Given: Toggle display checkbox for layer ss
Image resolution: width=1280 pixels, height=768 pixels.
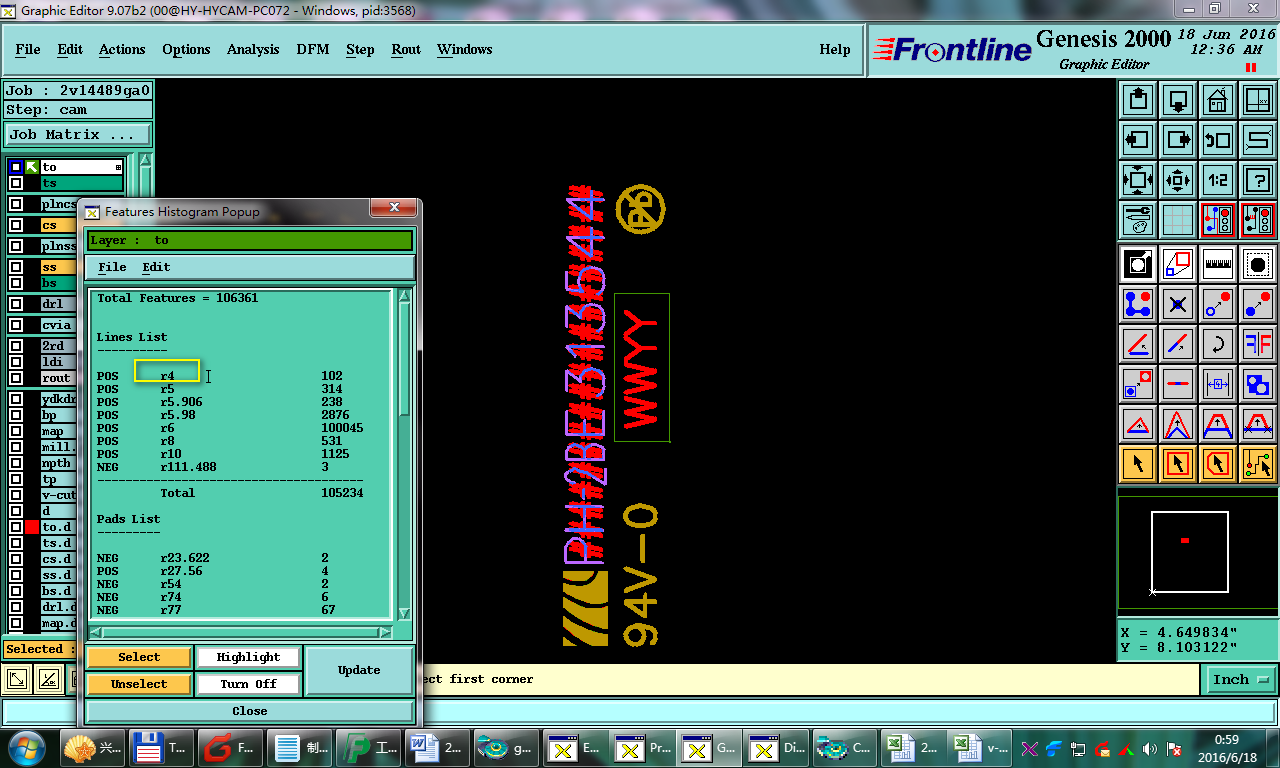Looking at the screenshot, I should click(15, 267).
